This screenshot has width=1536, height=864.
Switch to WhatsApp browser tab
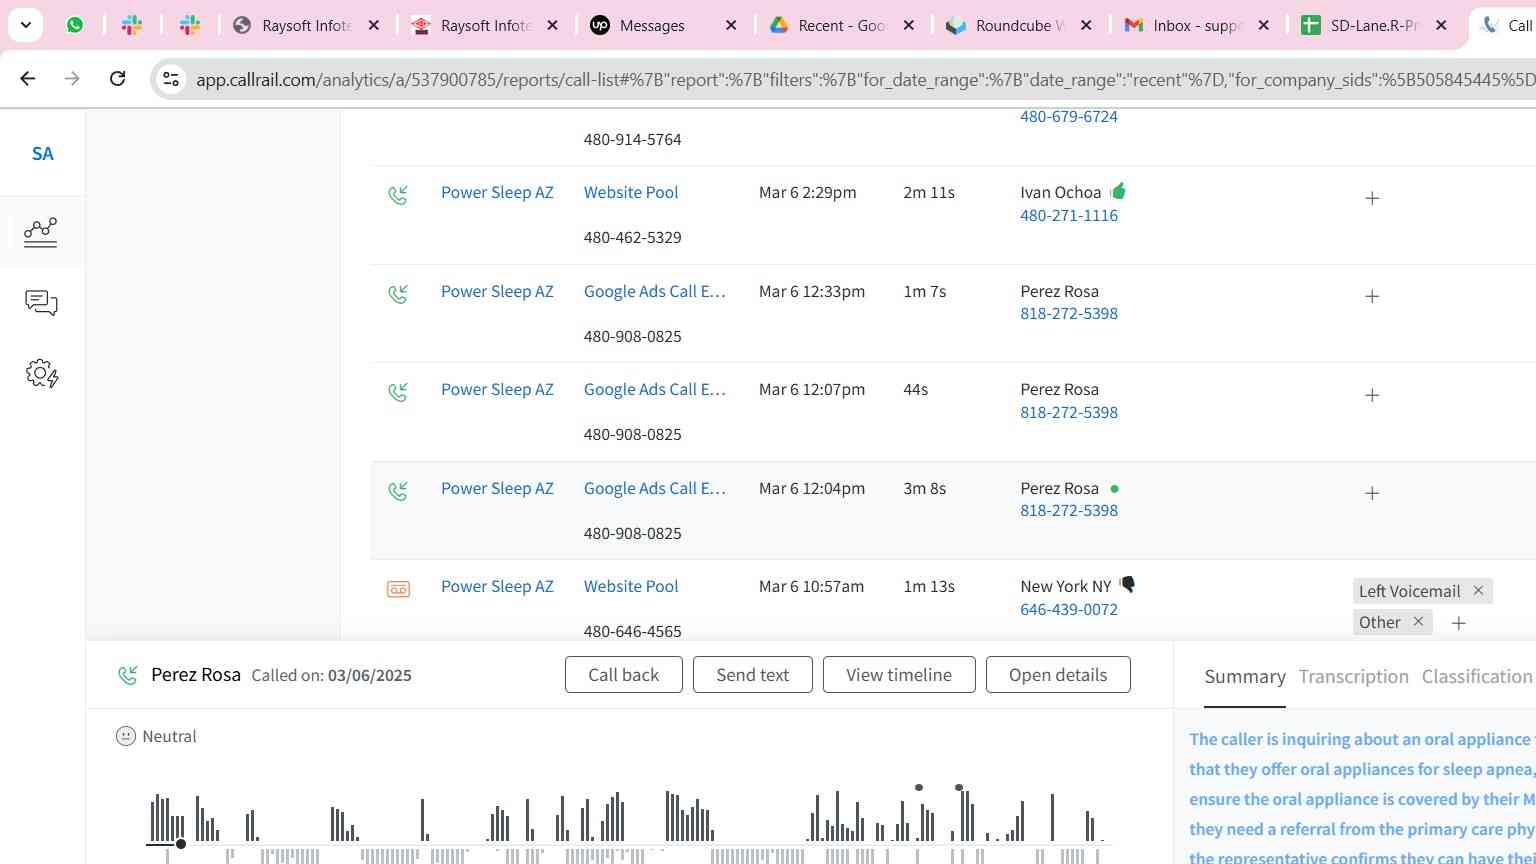[75, 25]
